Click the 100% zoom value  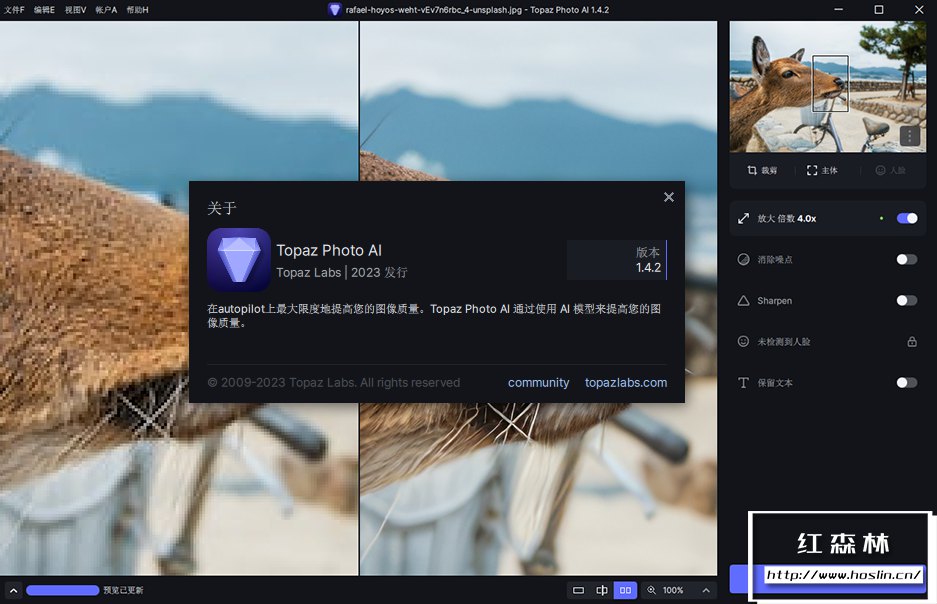pos(673,590)
